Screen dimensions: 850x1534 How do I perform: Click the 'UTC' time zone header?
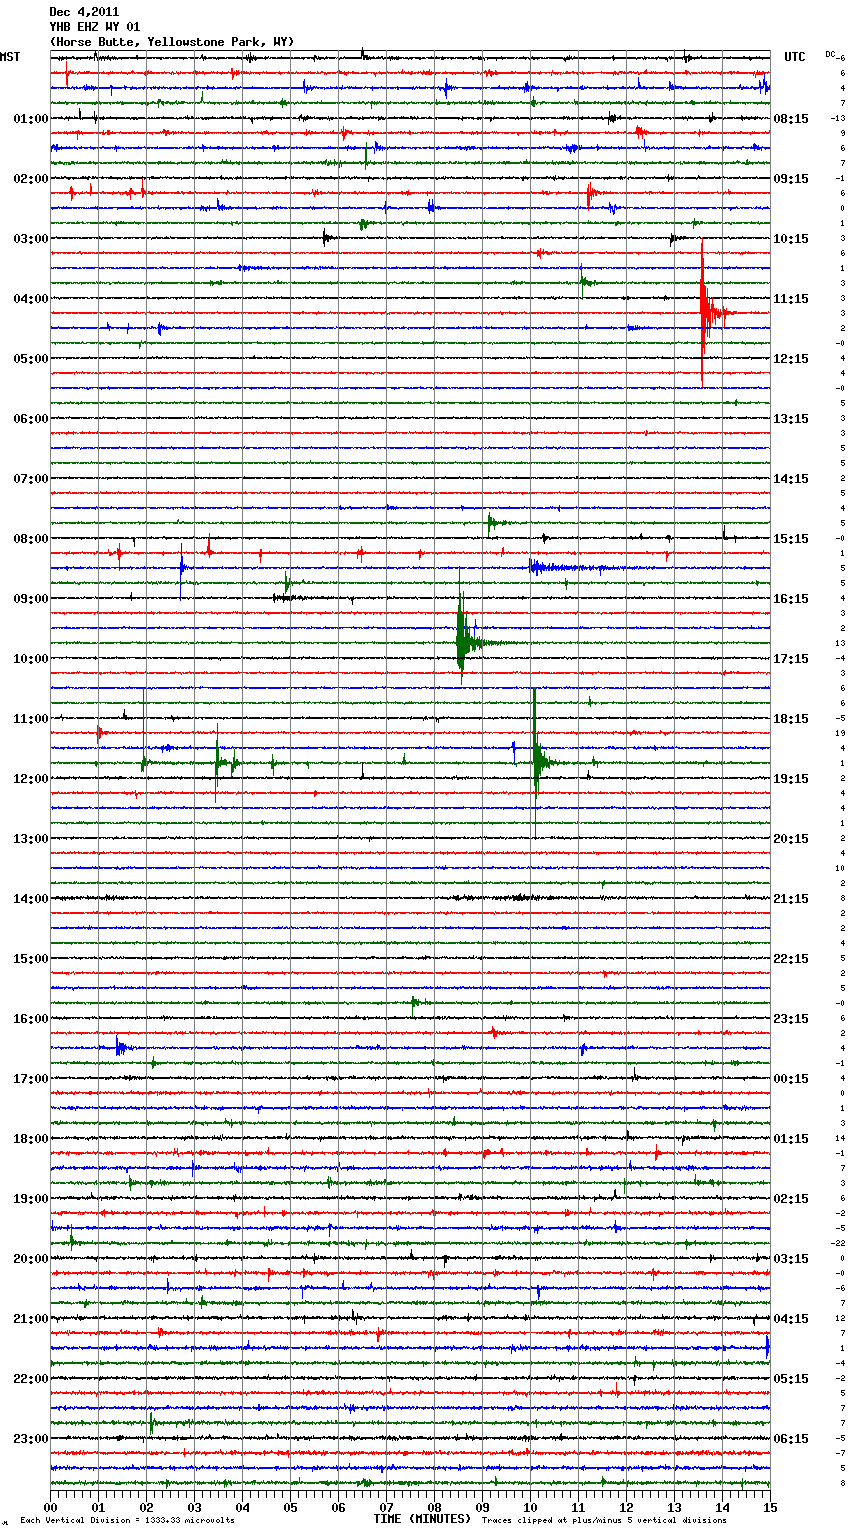click(x=794, y=57)
